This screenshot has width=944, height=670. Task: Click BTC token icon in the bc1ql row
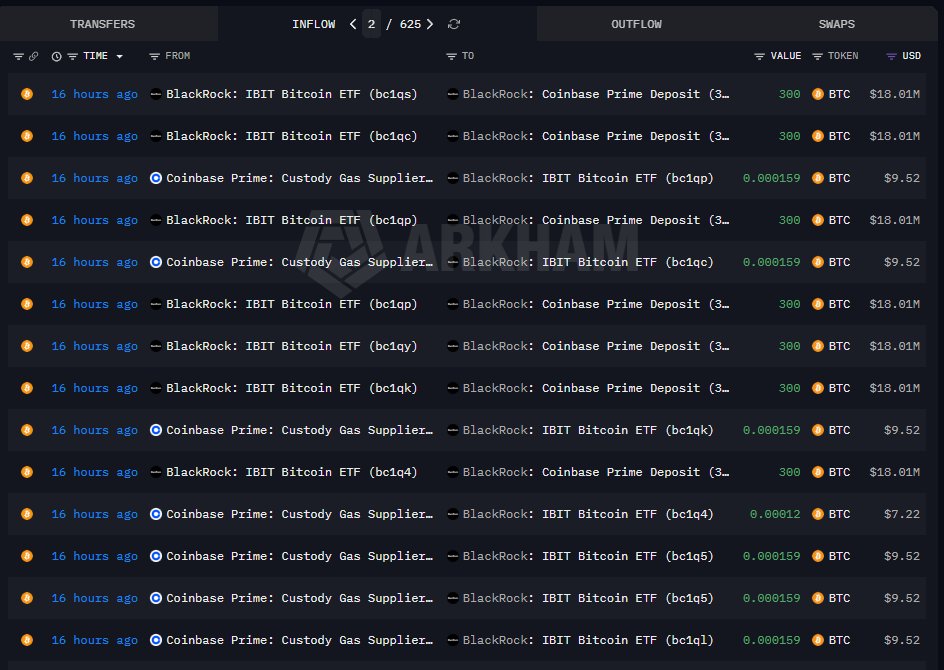(818, 640)
